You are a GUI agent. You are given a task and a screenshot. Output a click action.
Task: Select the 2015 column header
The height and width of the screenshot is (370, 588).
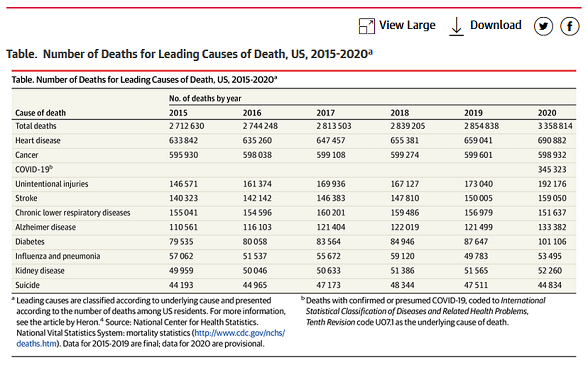pos(178,113)
